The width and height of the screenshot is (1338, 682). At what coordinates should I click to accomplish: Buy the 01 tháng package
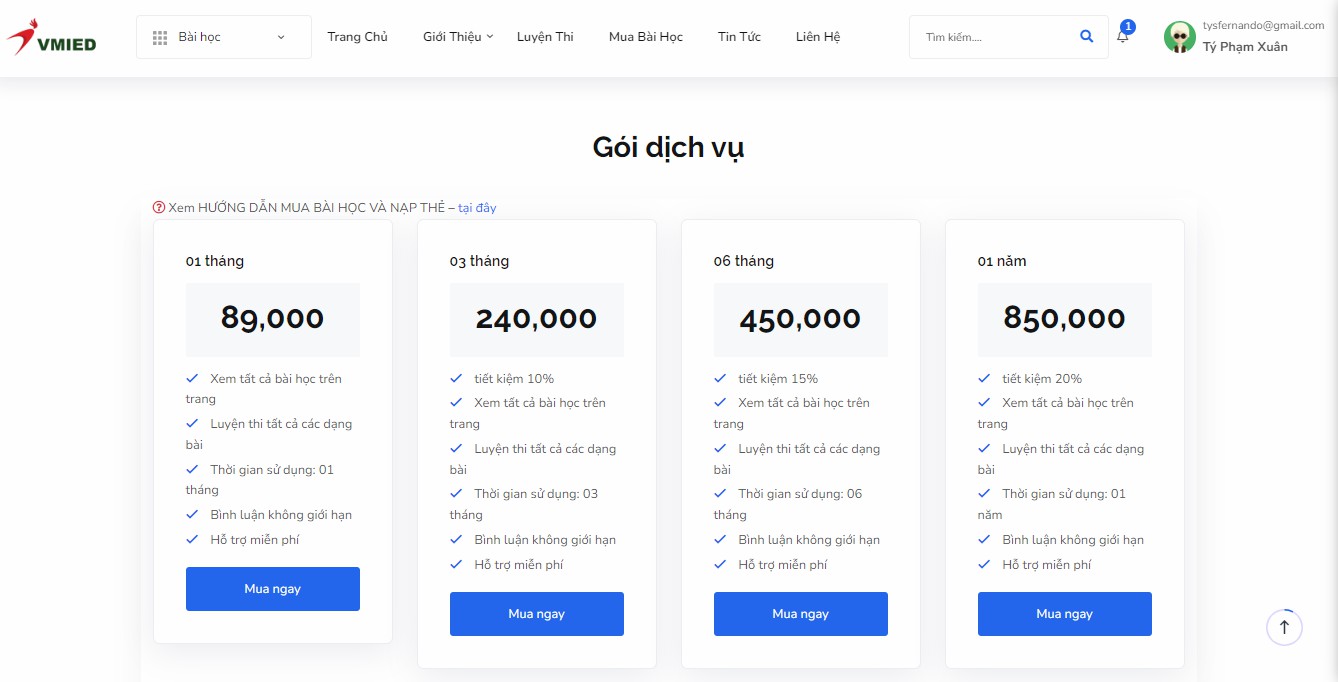pos(273,589)
